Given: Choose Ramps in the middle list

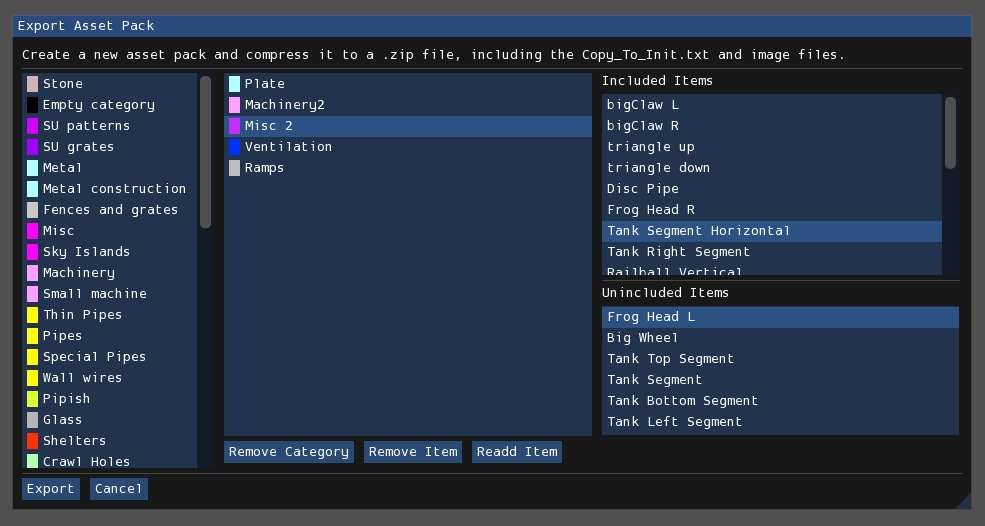Looking at the screenshot, I should (x=408, y=168).
